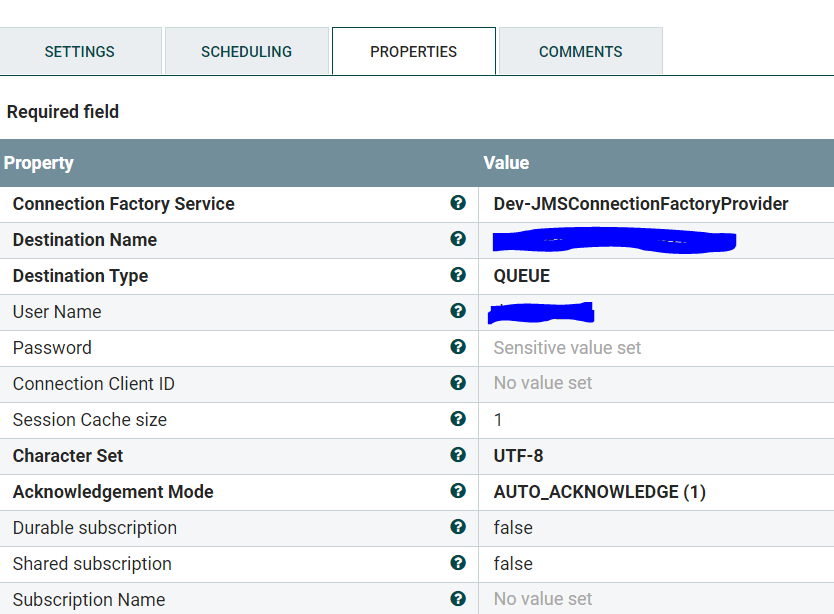Click help icon for Acknowledgement Mode
The width and height of the screenshot is (834, 614).
(x=458, y=491)
